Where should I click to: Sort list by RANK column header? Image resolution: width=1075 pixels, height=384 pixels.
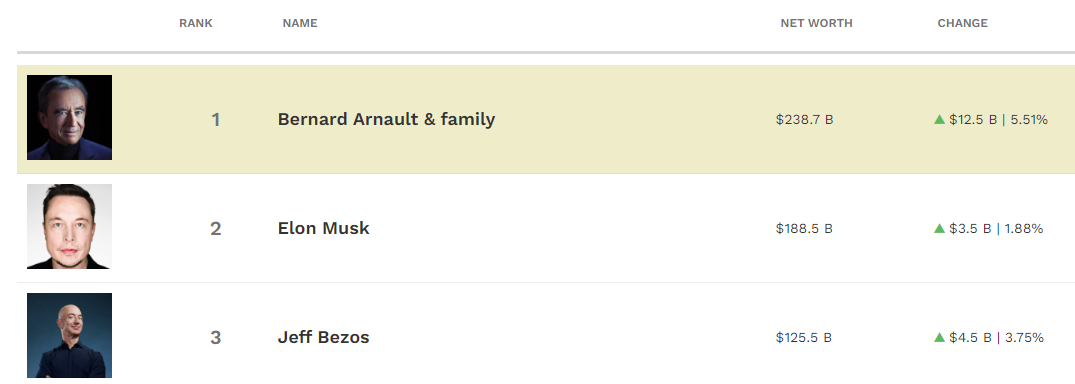click(x=196, y=23)
